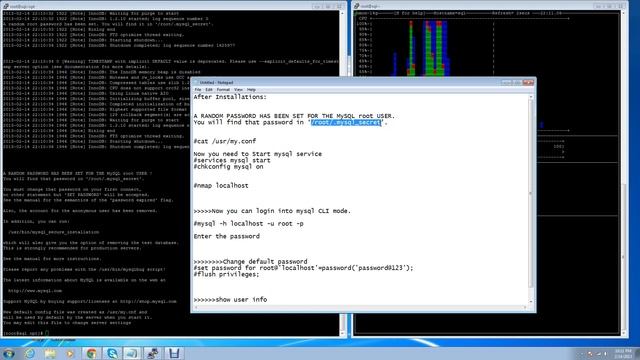This screenshot has height=360, width=640.
Task: Click 'Now you need to Start mysql service' line
Action: (258, 154)
